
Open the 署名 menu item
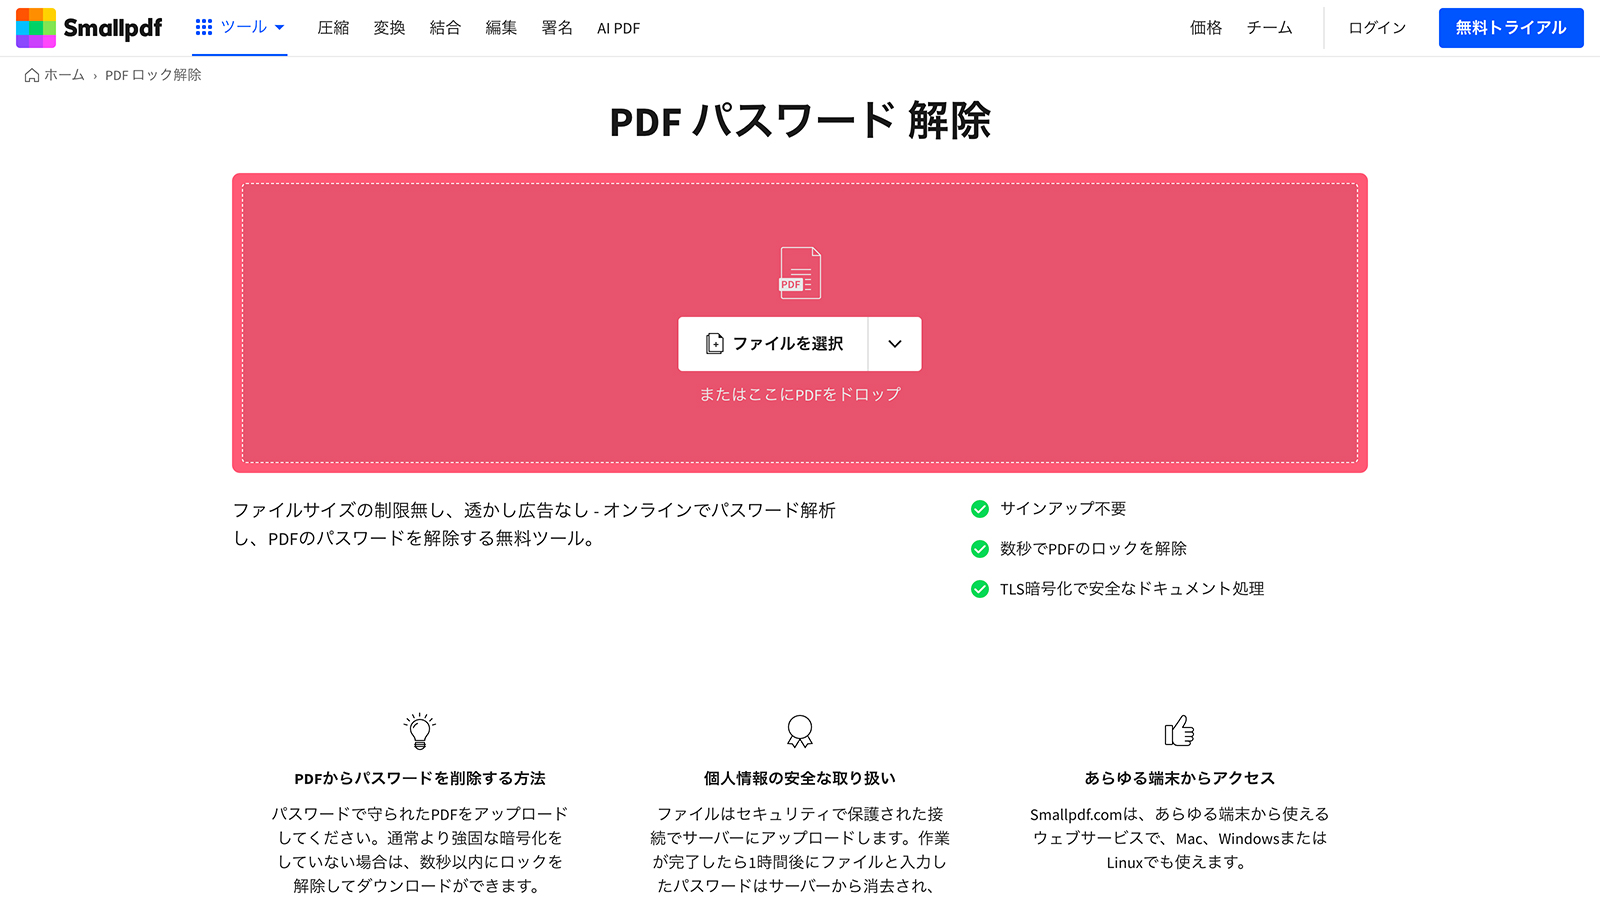click(557, 28)
